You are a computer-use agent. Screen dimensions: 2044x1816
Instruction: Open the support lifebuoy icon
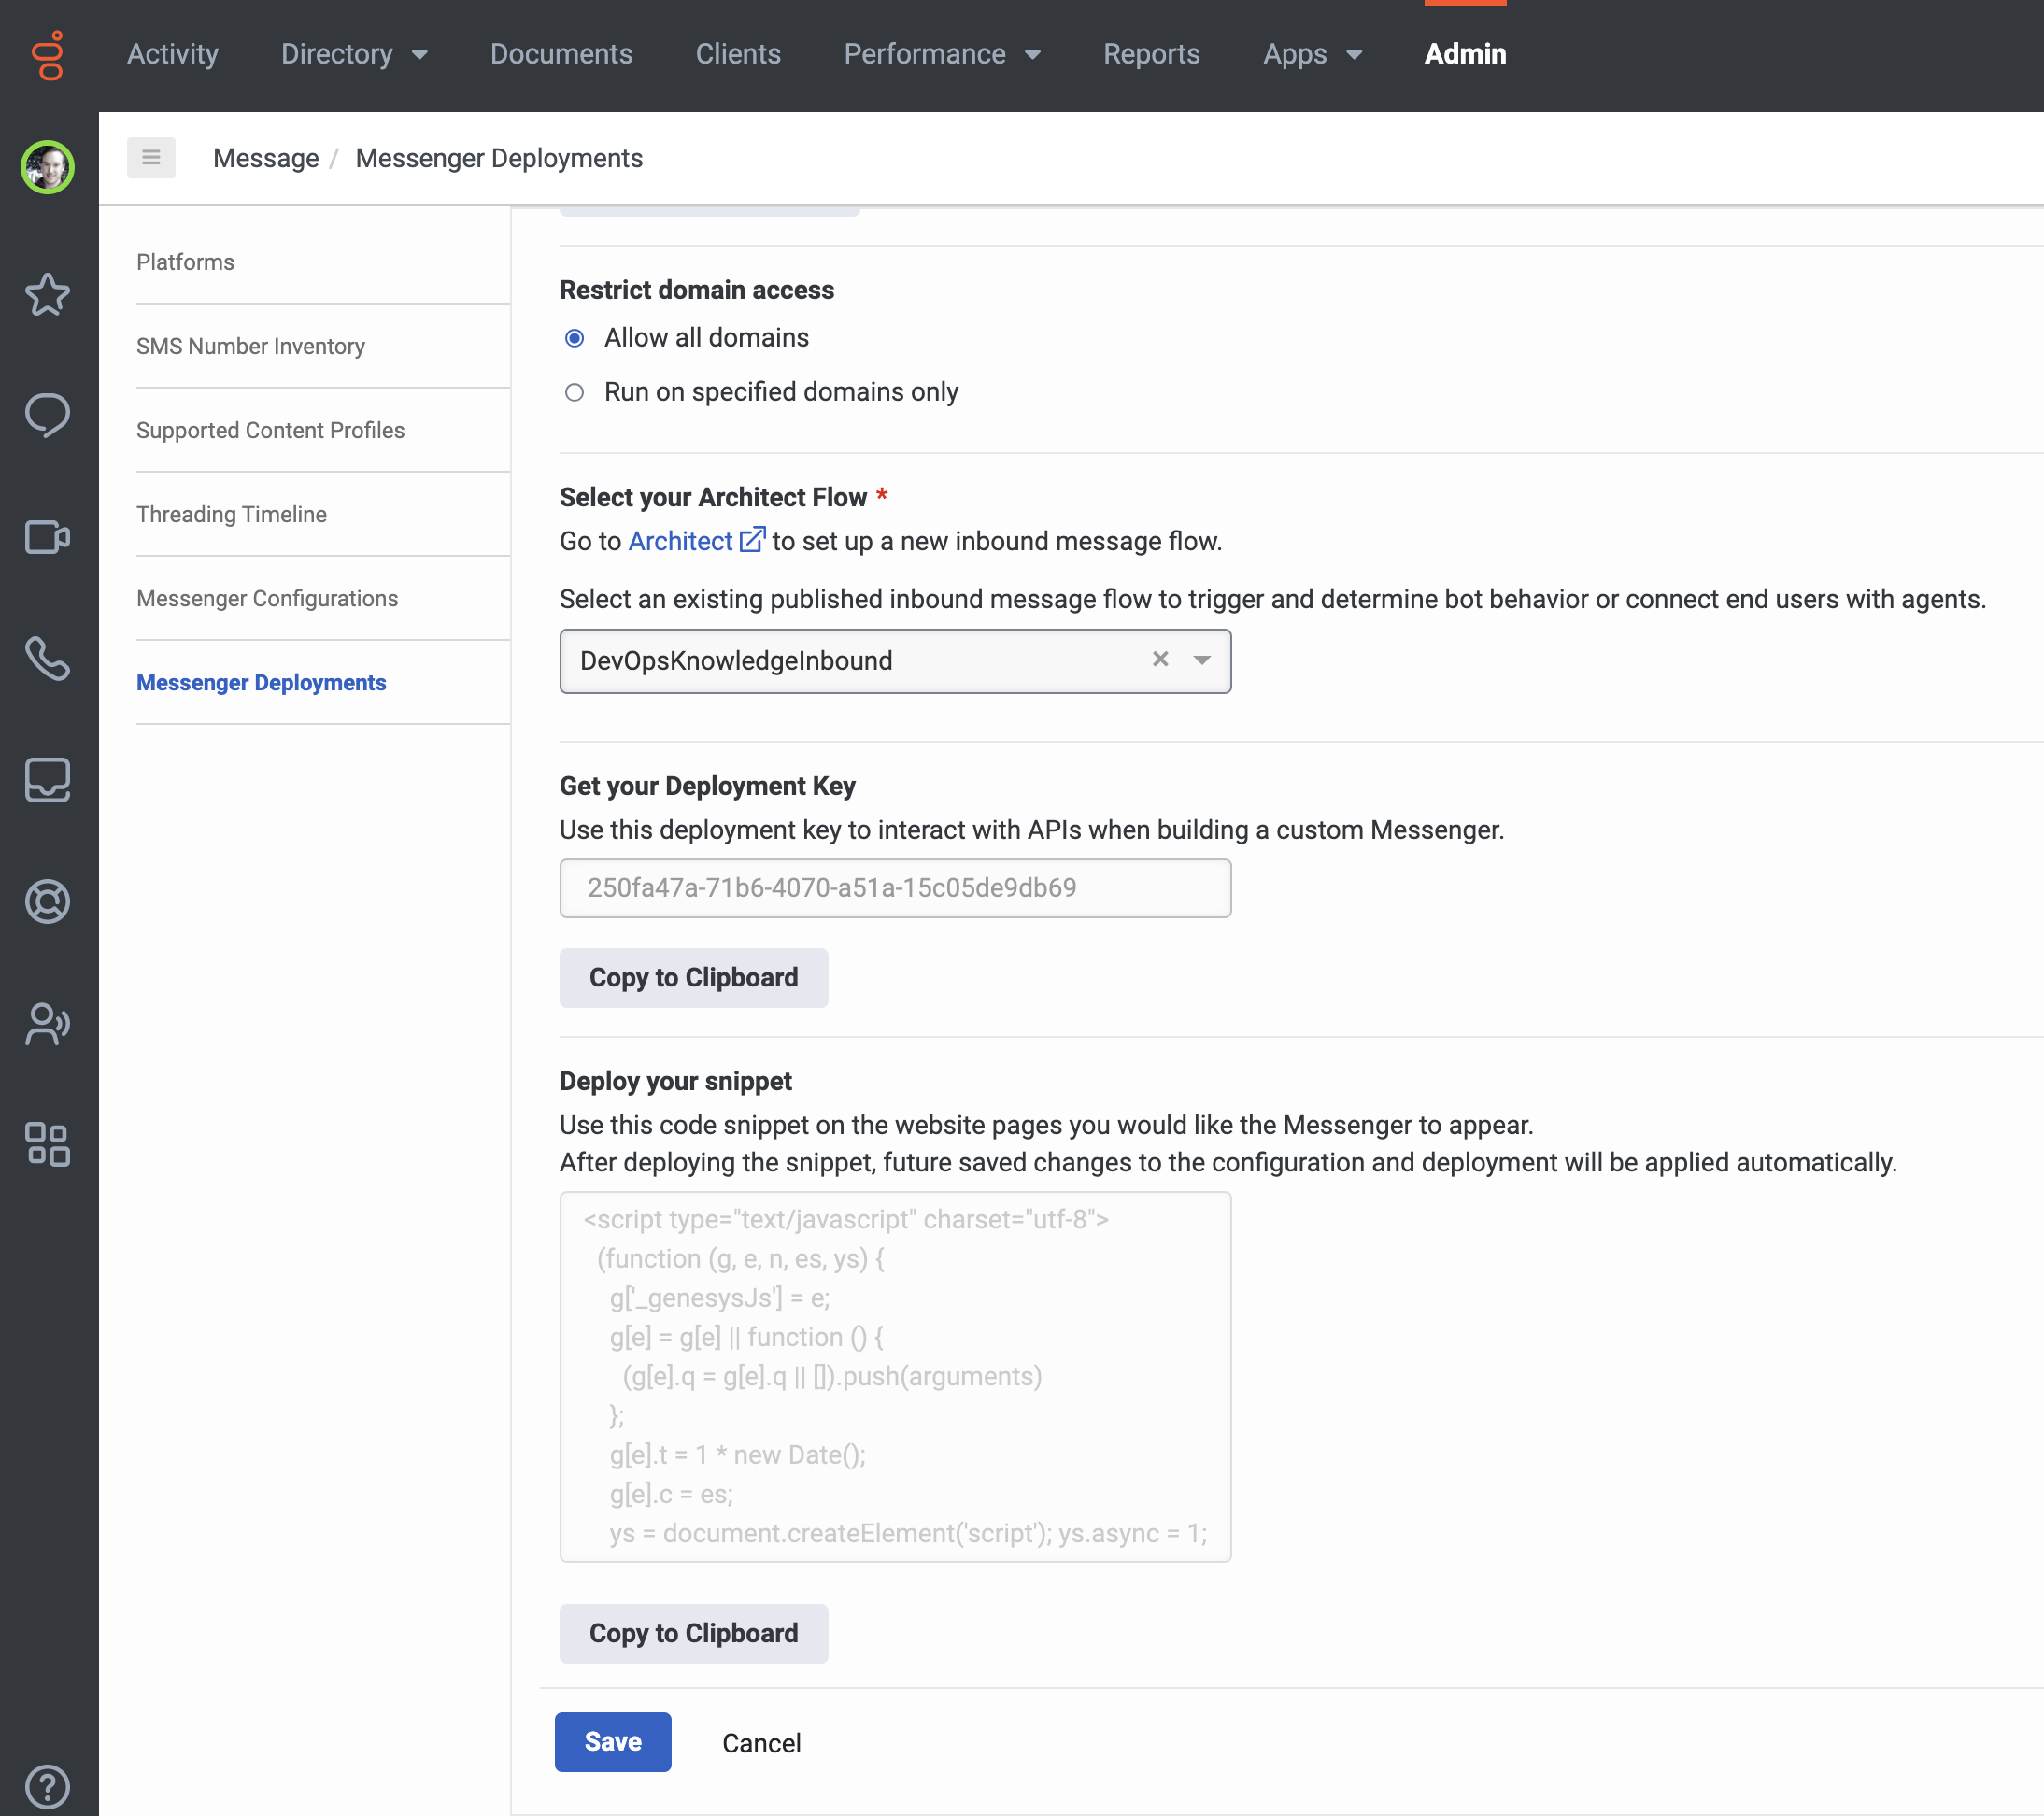point(47,901)
